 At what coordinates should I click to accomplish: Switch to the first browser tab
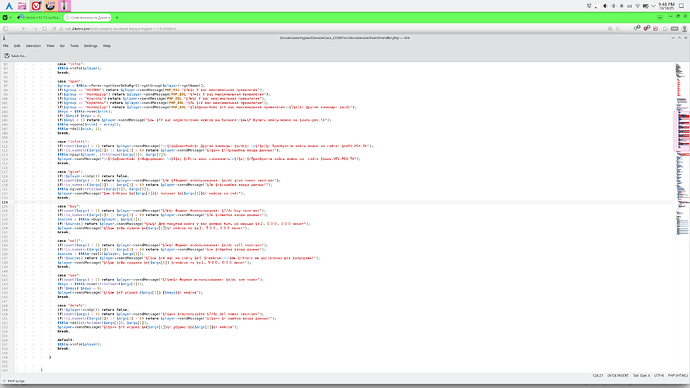(40, 18)
